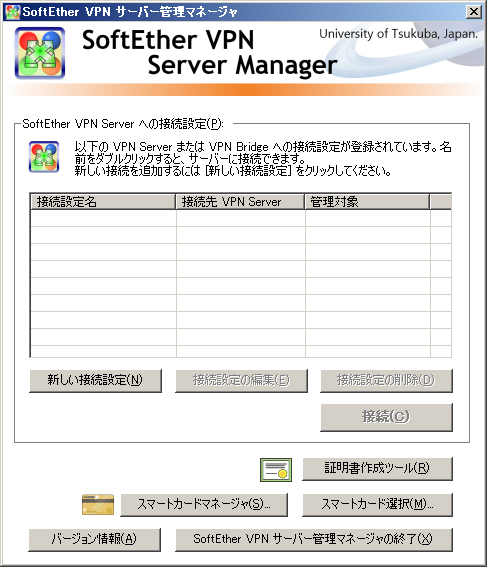Click the 接続(C) connect button
The width and height of the screenshot is (487, 567).
[x=386, y=417]
